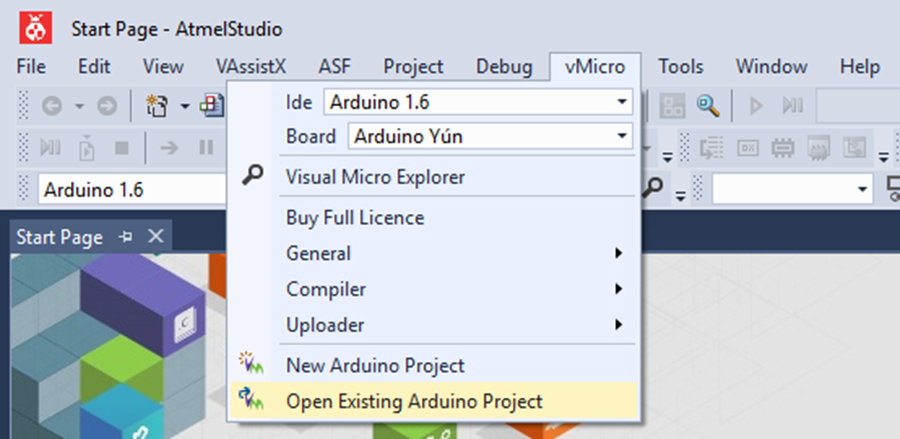Select Buy Full Licence
Viewport: 900px width, 439px height.
tap(355, 217)
